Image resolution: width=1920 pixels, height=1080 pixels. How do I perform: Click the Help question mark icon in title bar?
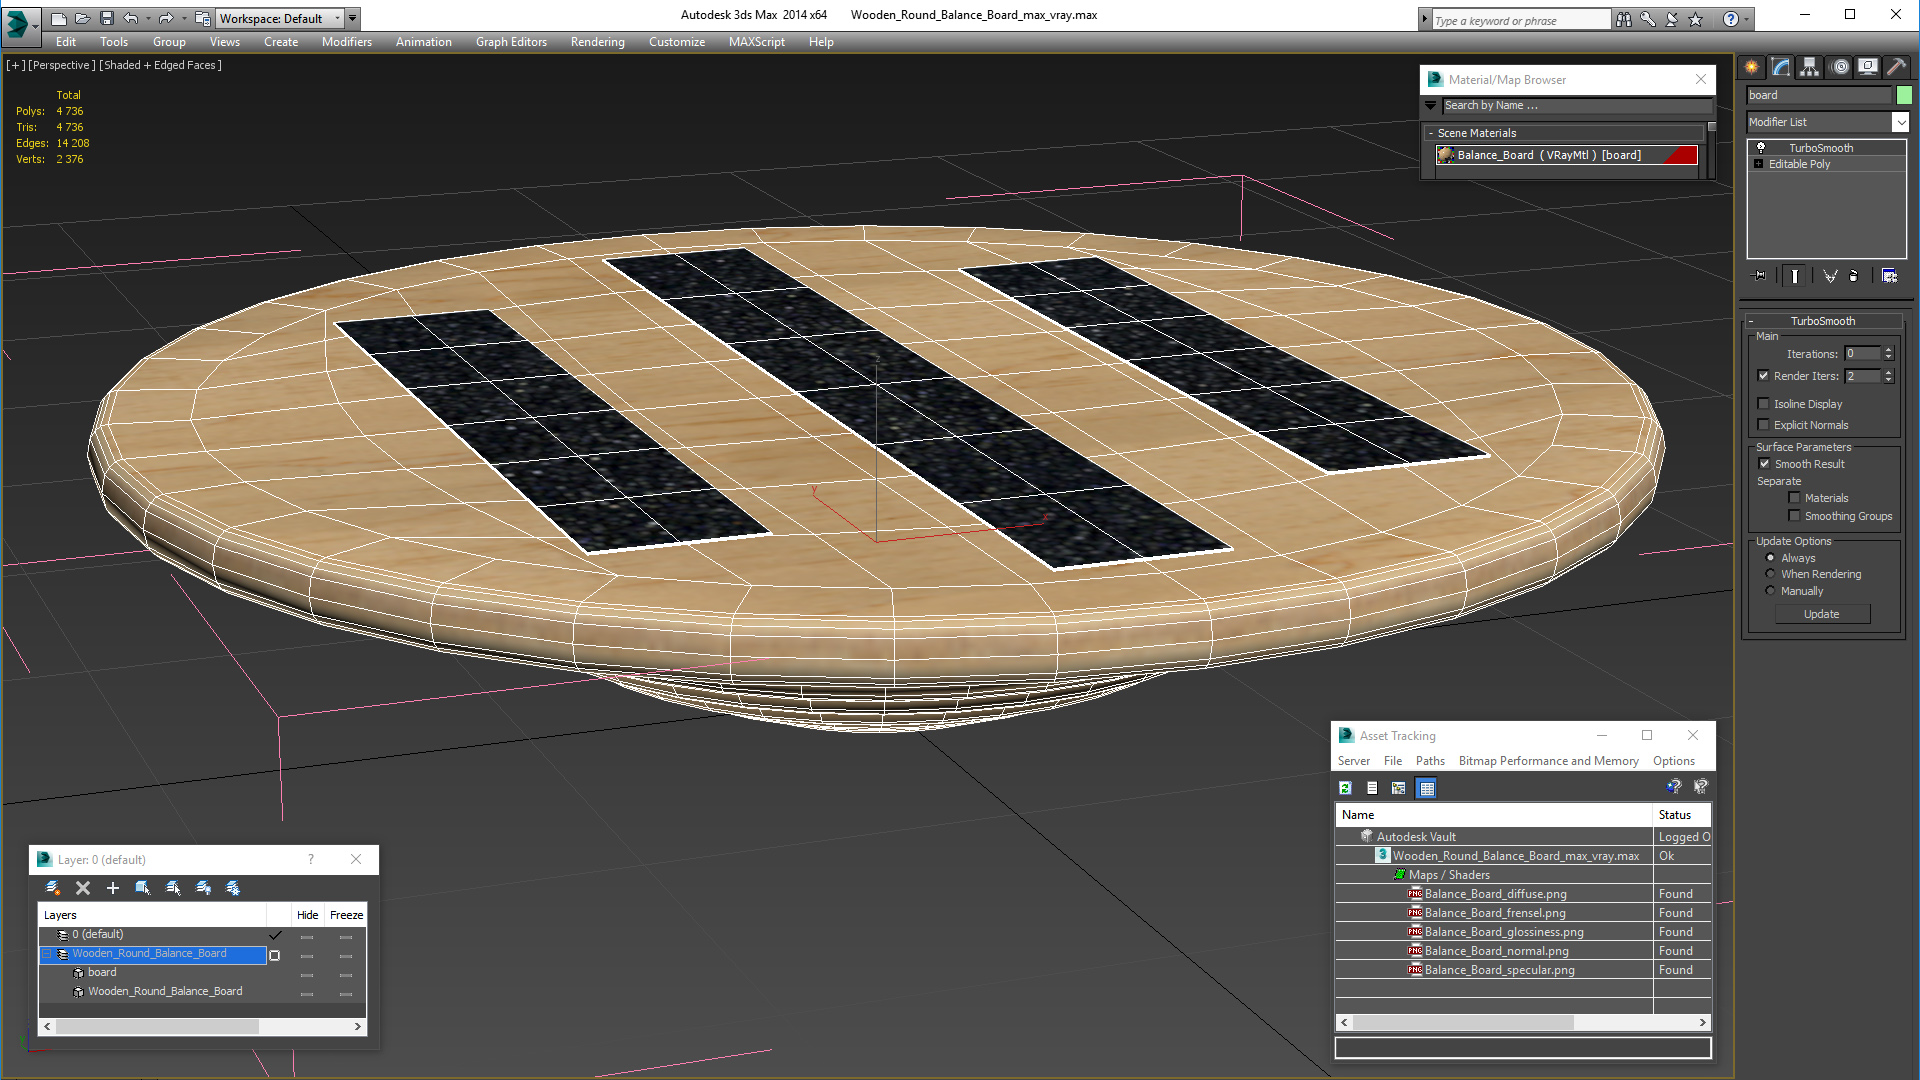tap(1730, 19)
